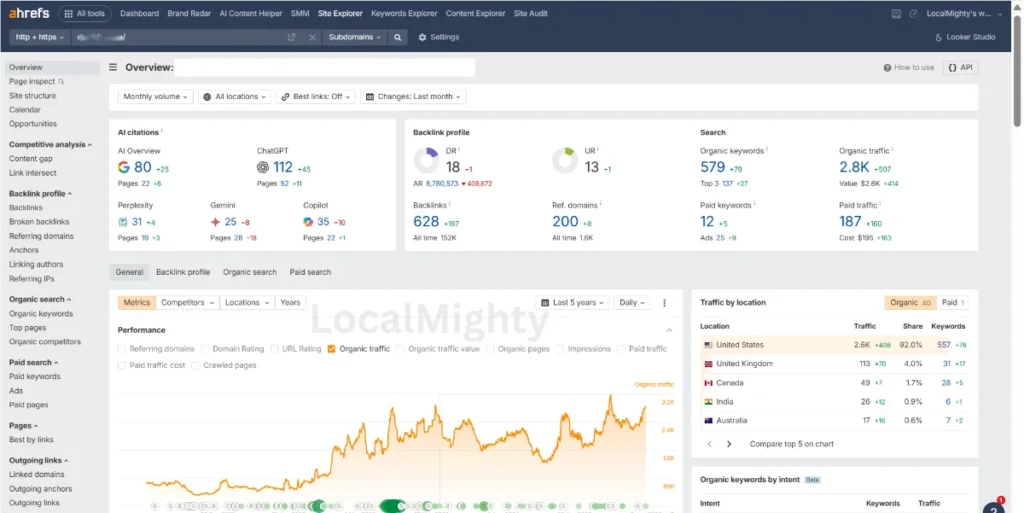Screen dimensions: 1024x513
Task: Enable the Paid traffic checkbox
Action: (621, 349)
